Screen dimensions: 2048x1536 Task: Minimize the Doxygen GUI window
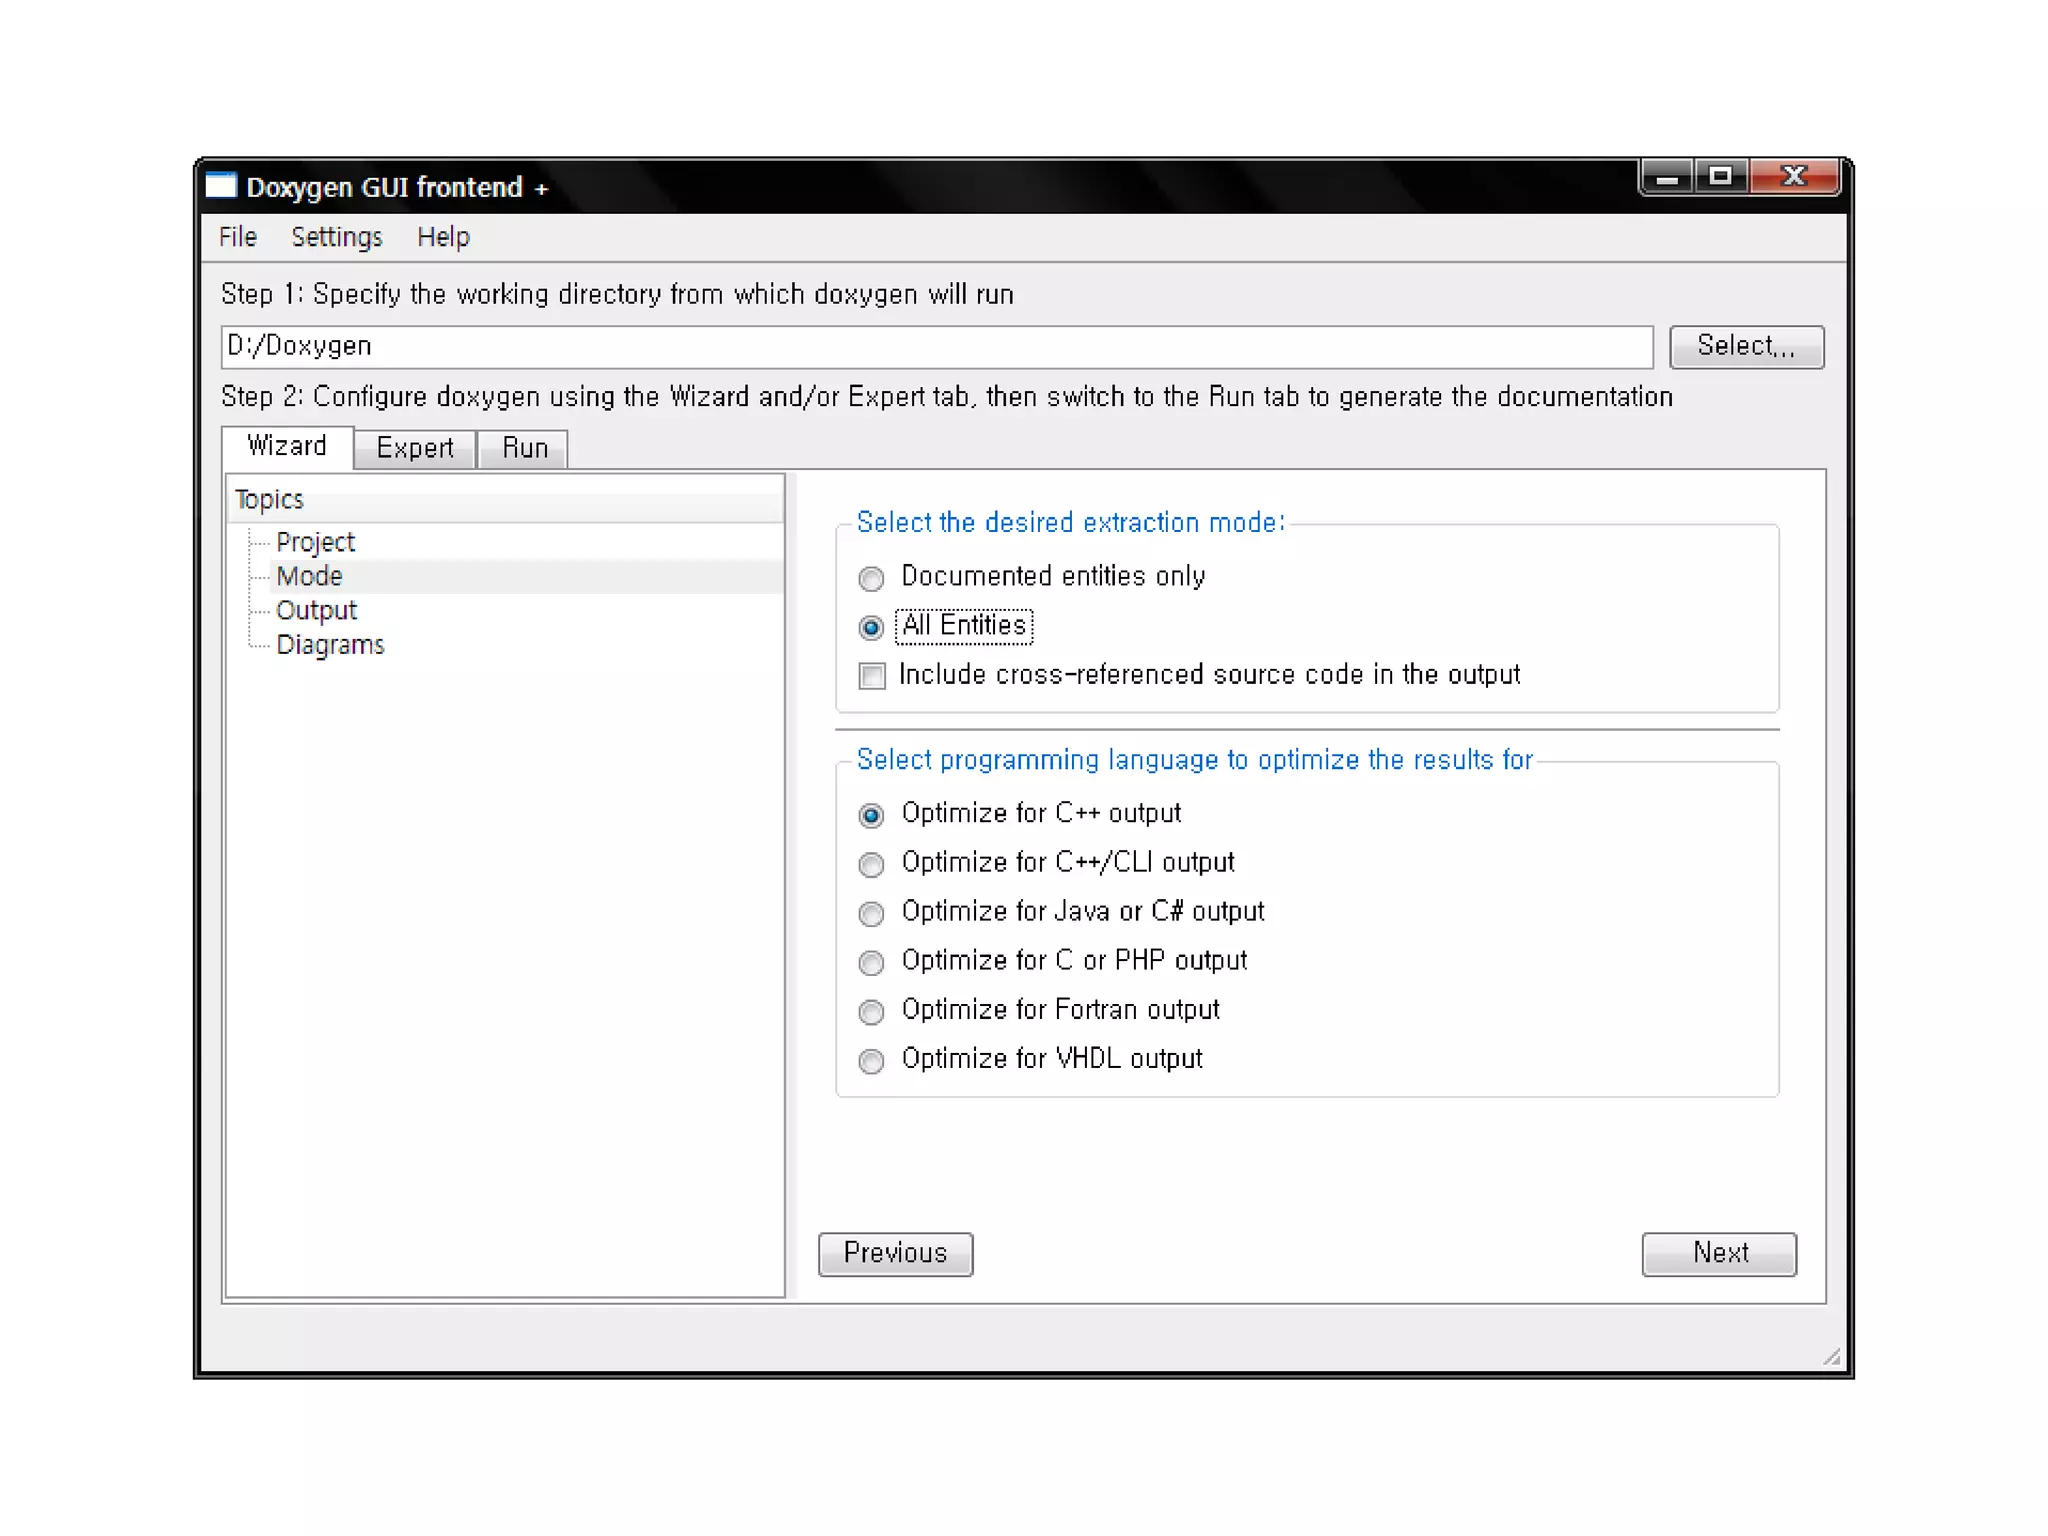point(1667,178)
